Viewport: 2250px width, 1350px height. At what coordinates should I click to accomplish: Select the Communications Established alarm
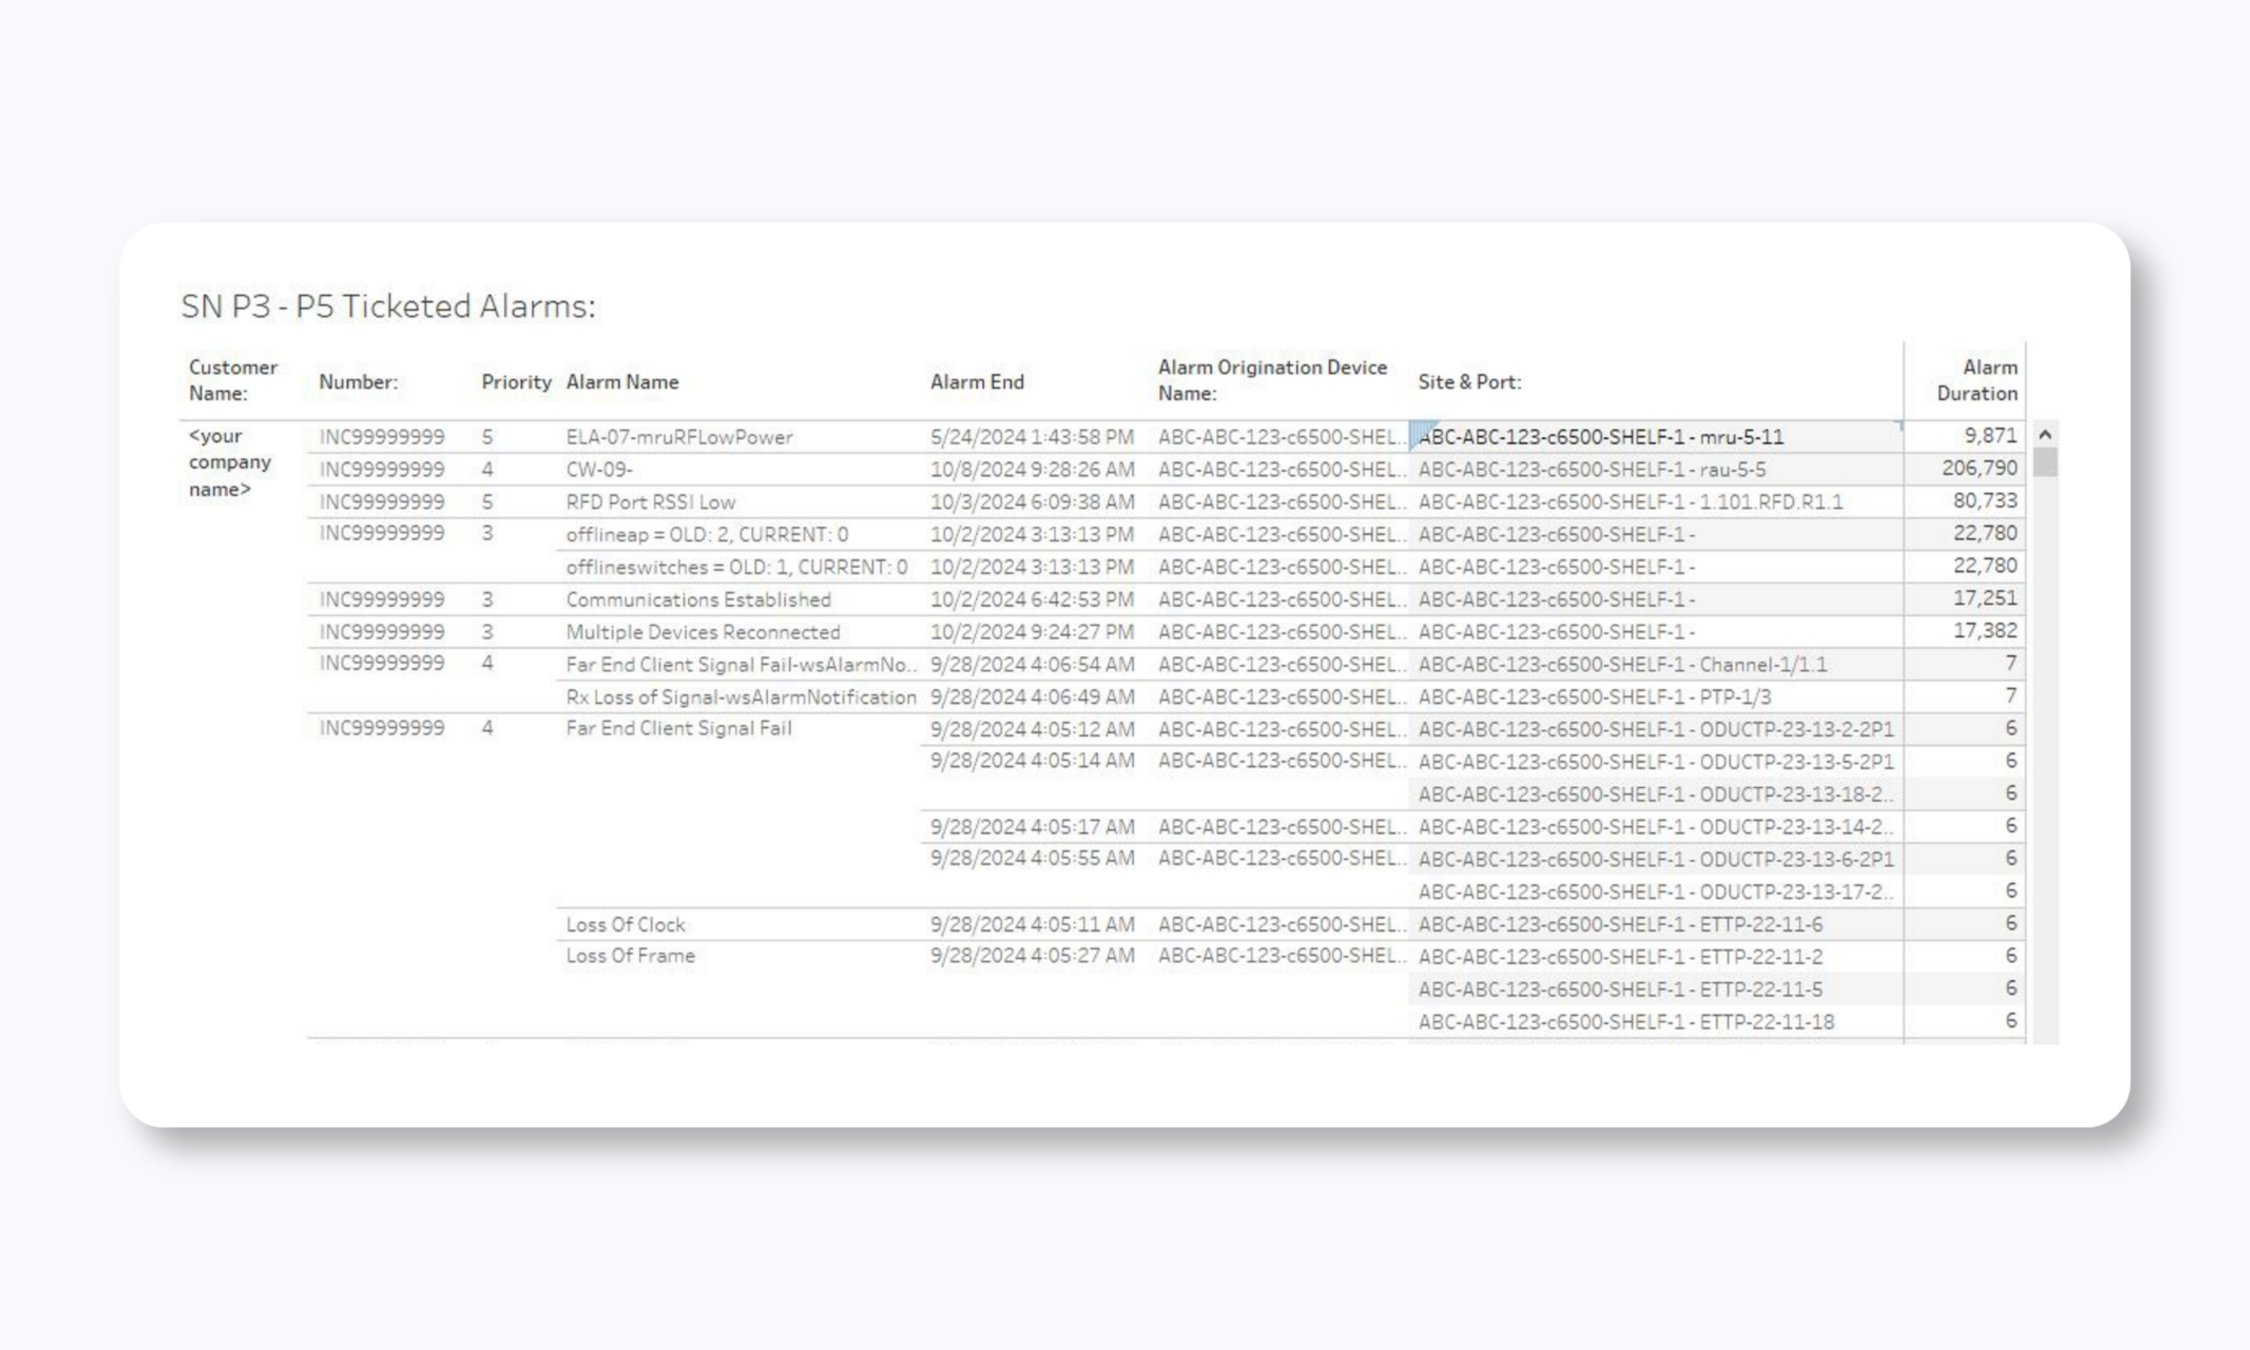point(698,600)
